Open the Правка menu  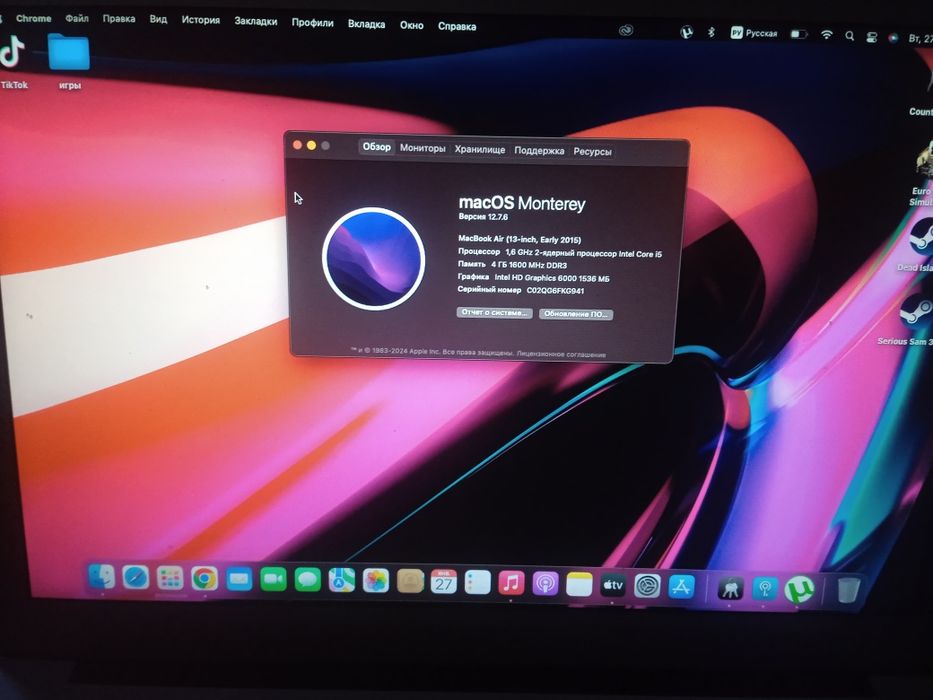pyautogui.click(x=118, y=19)
